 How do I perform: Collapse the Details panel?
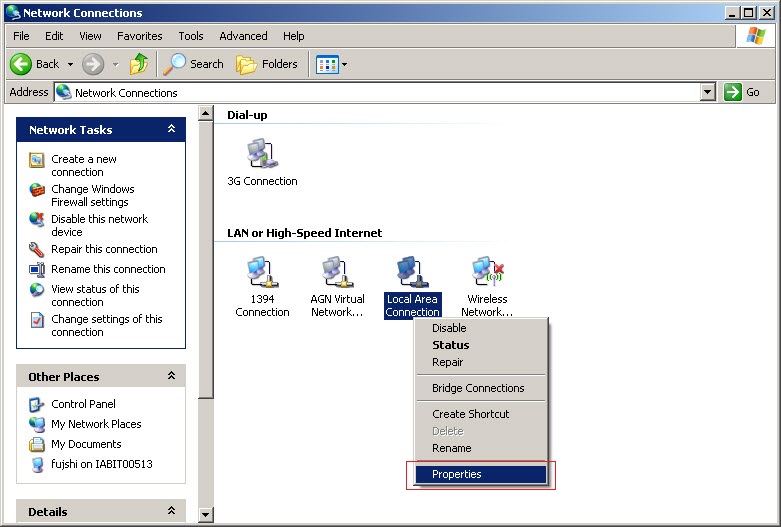tap(171, 511)
